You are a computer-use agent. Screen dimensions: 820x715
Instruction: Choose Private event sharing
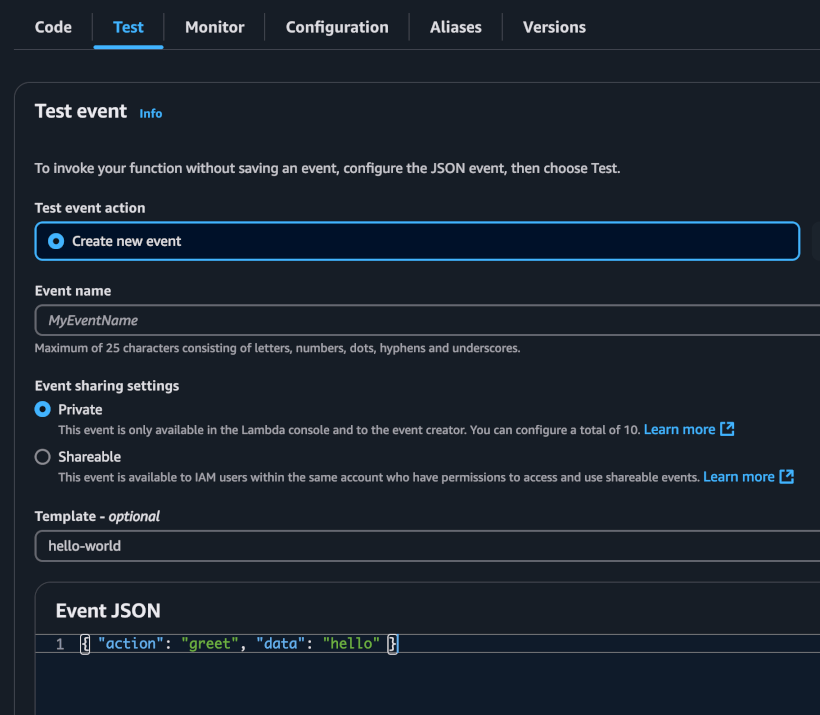point(43,409)
